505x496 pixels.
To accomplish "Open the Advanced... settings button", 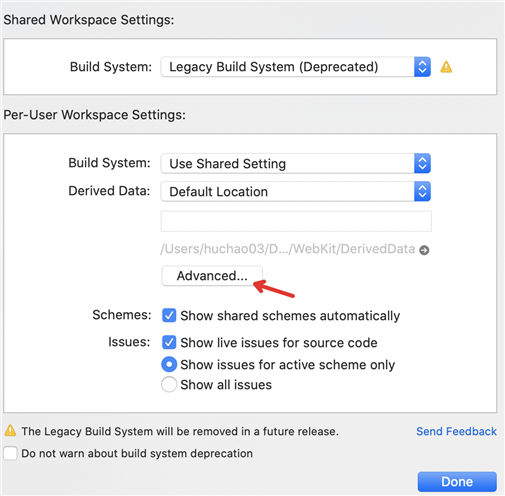I will tap(212, 276).
